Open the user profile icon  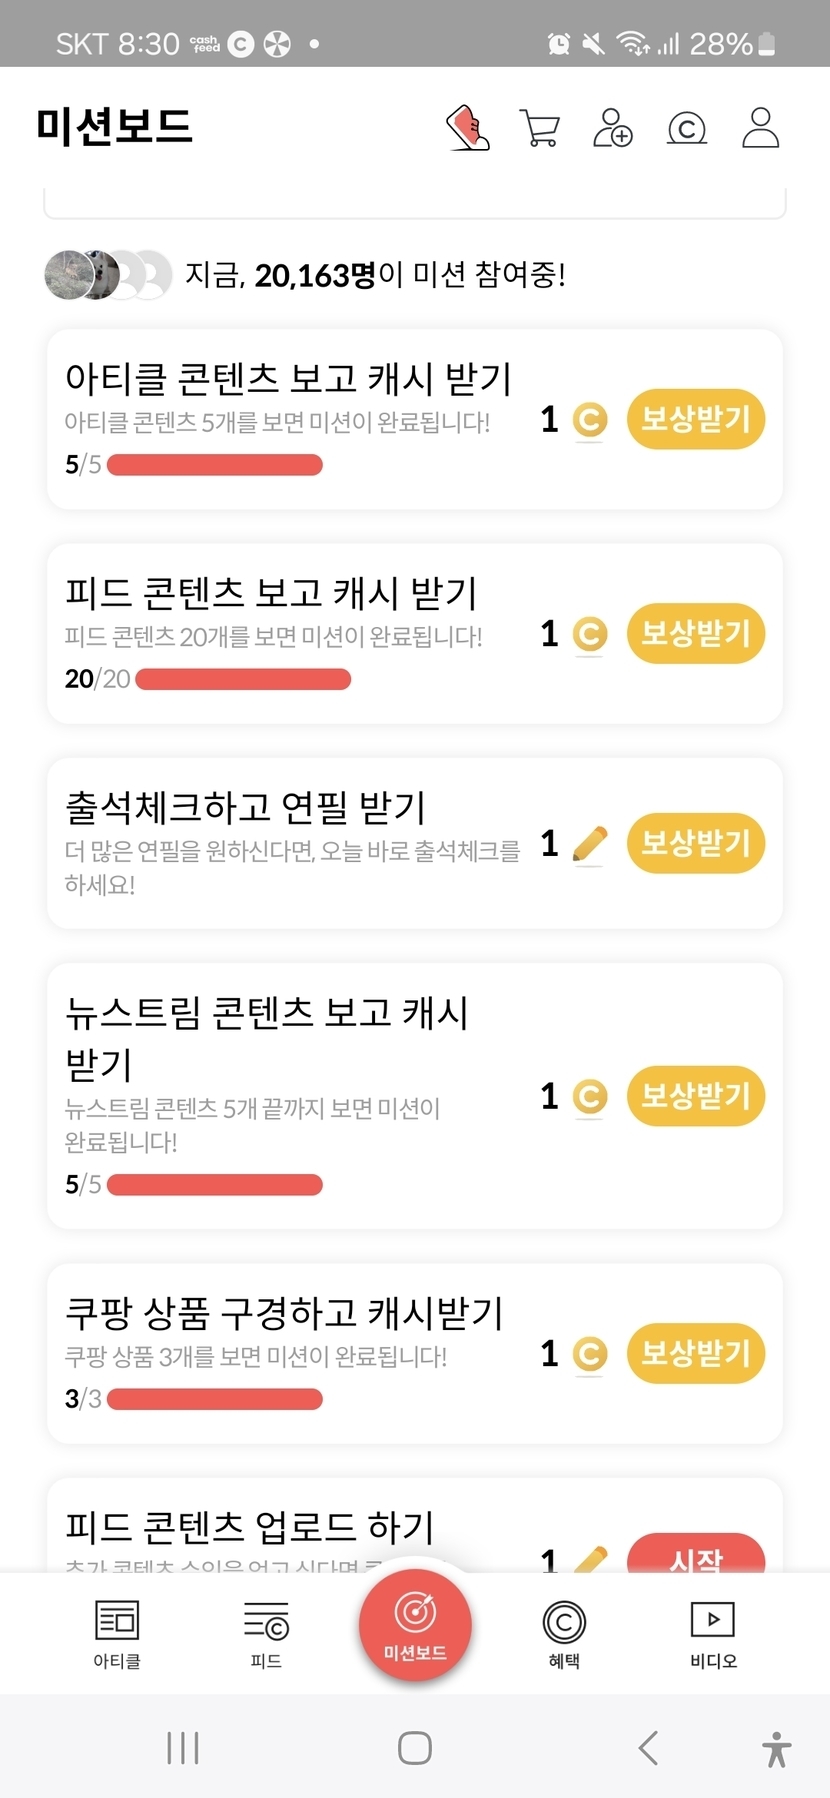[760, 128]
